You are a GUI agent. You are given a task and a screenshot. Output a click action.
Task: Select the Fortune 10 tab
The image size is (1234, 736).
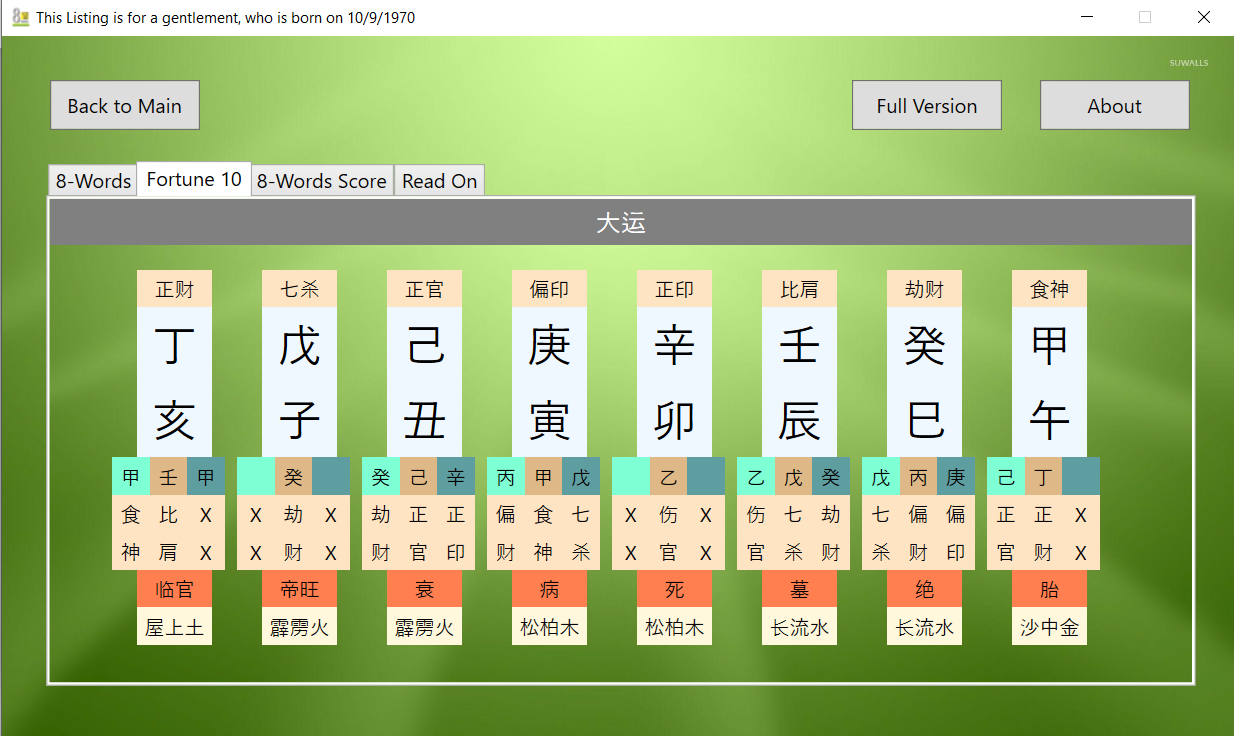(194, 179)
